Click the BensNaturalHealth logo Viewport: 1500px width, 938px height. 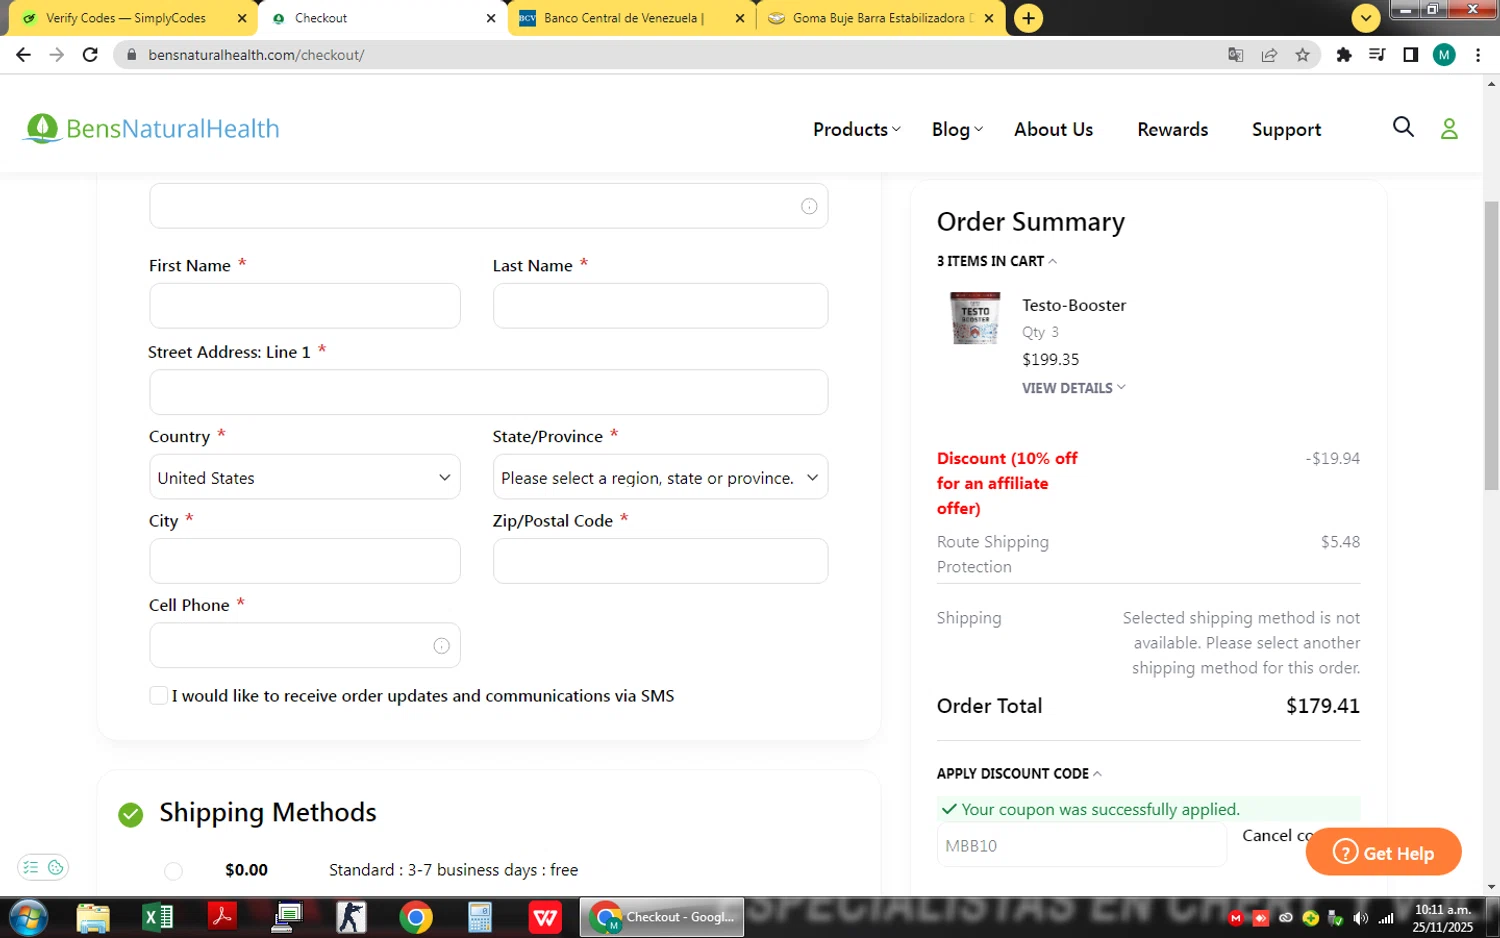[x=152, y=128]
